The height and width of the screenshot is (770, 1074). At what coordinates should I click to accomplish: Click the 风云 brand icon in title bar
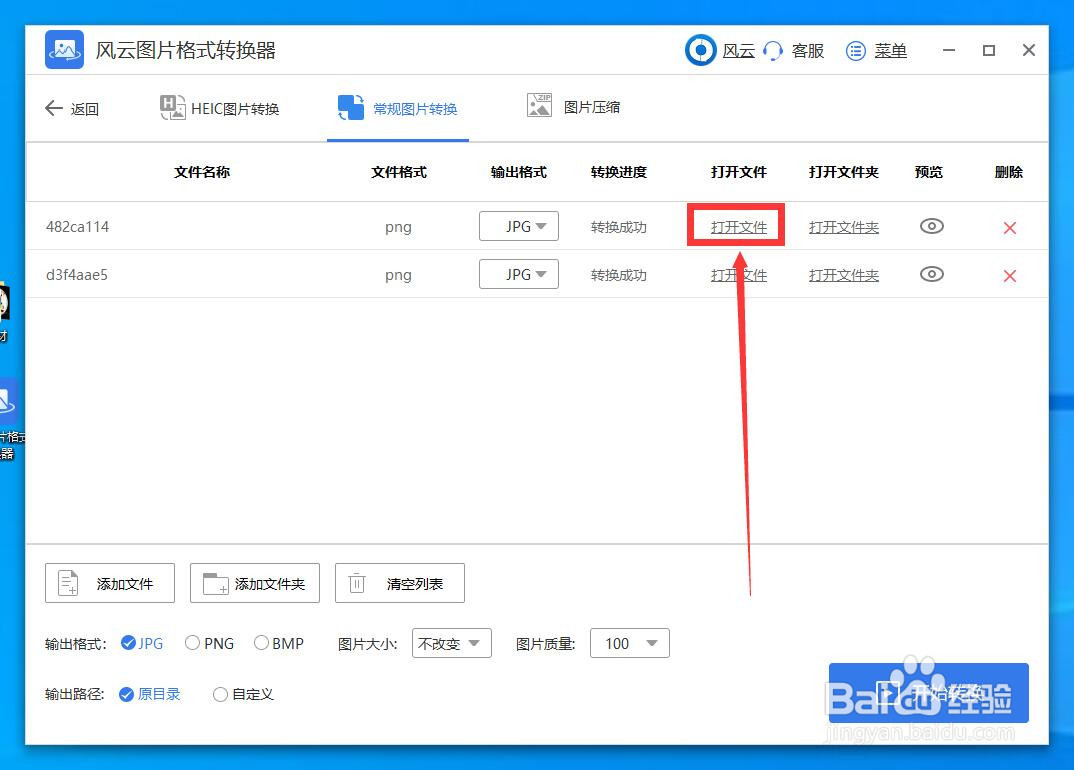click(x=700, y=51)
